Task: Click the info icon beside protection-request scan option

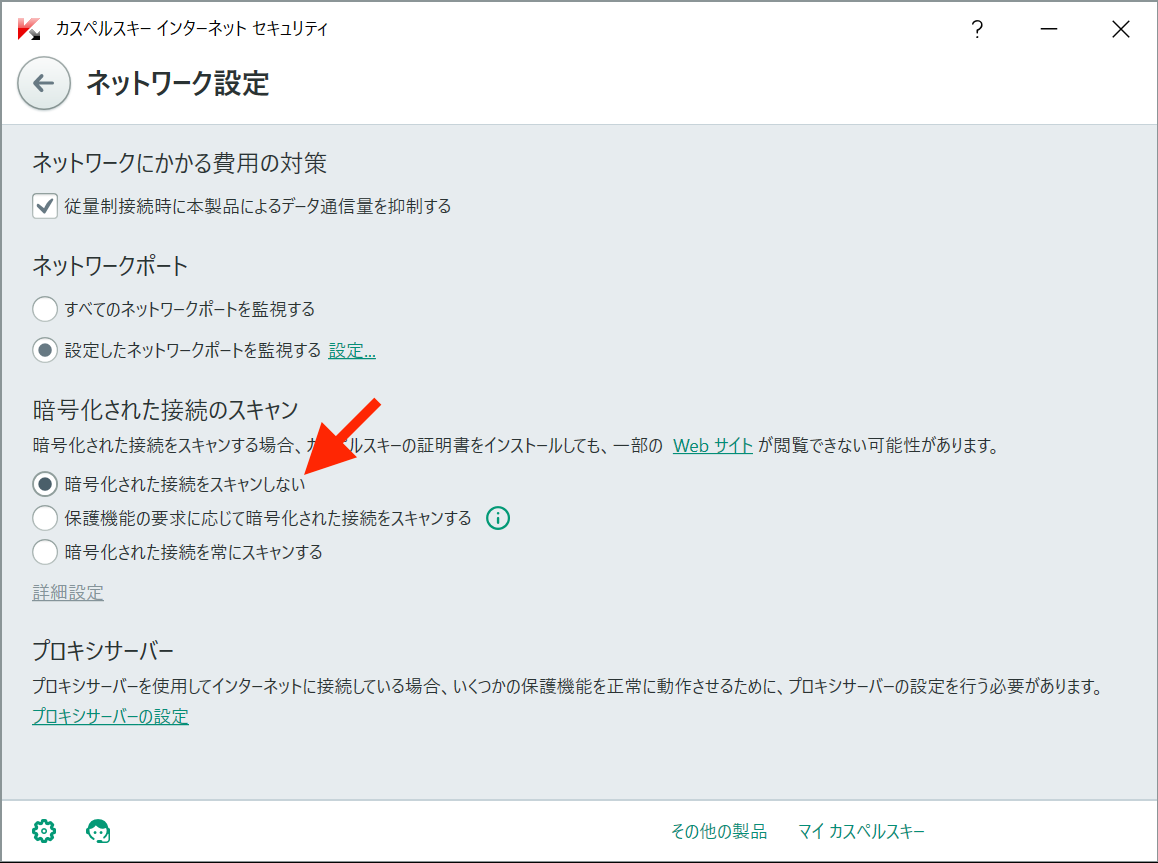Action: [498, 518]
